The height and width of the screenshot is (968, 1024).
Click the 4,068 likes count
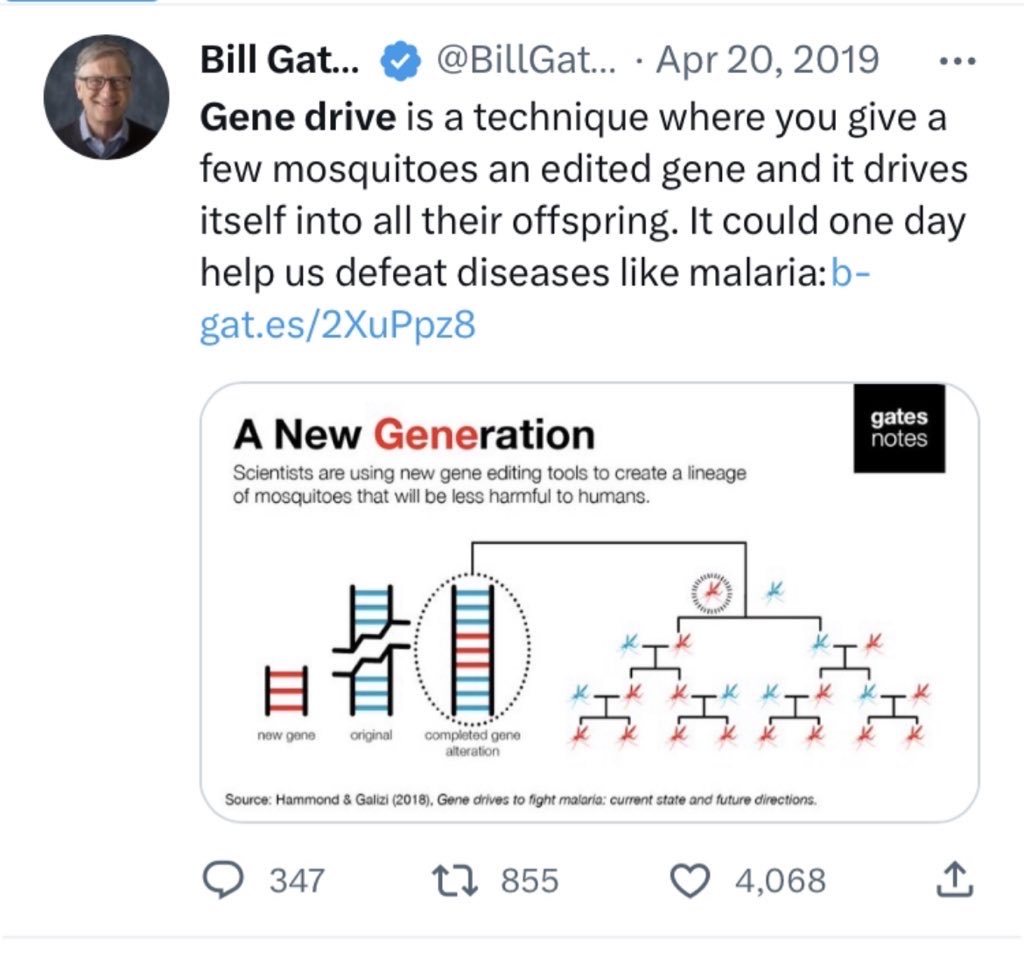click(780, 880)
